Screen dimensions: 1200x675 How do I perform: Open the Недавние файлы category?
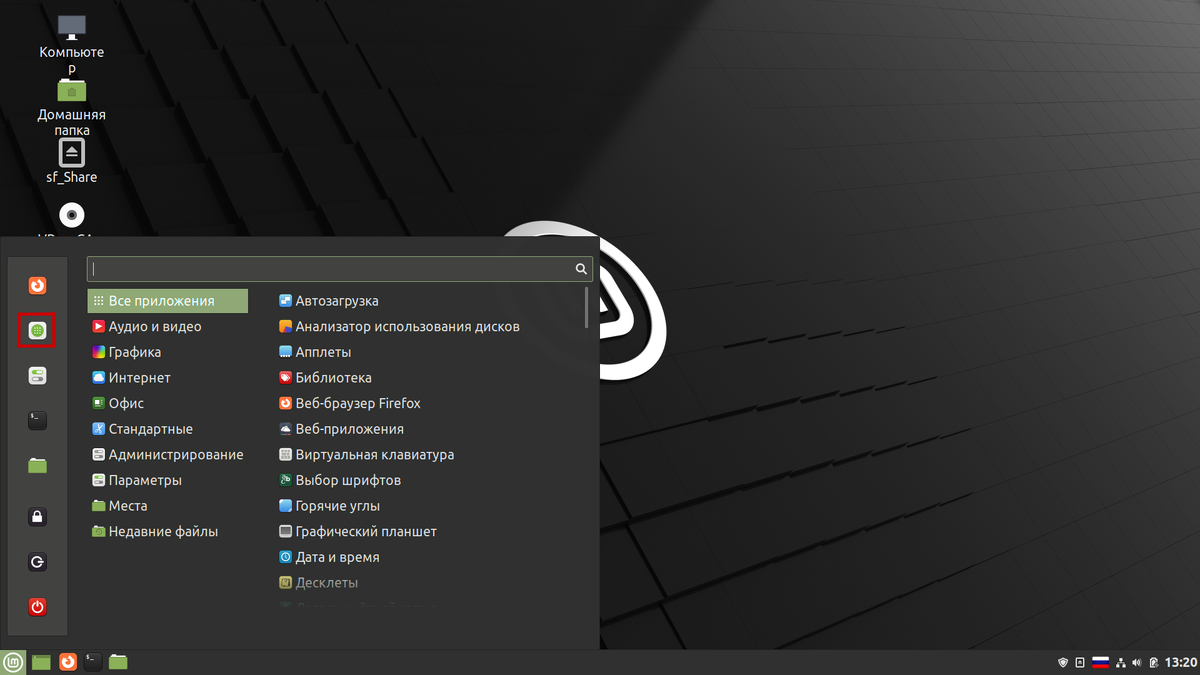tap(168, 532)
